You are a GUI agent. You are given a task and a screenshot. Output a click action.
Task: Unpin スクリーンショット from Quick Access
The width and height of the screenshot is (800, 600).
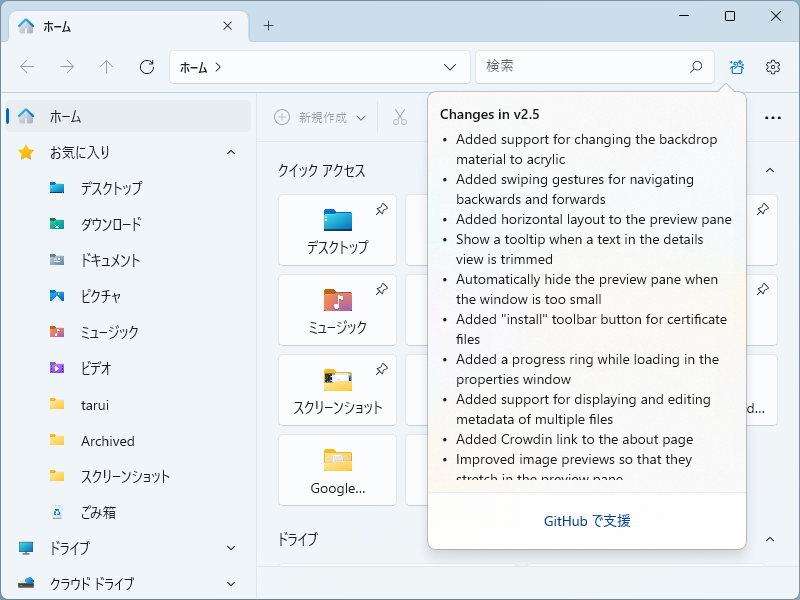pos(381,371)
